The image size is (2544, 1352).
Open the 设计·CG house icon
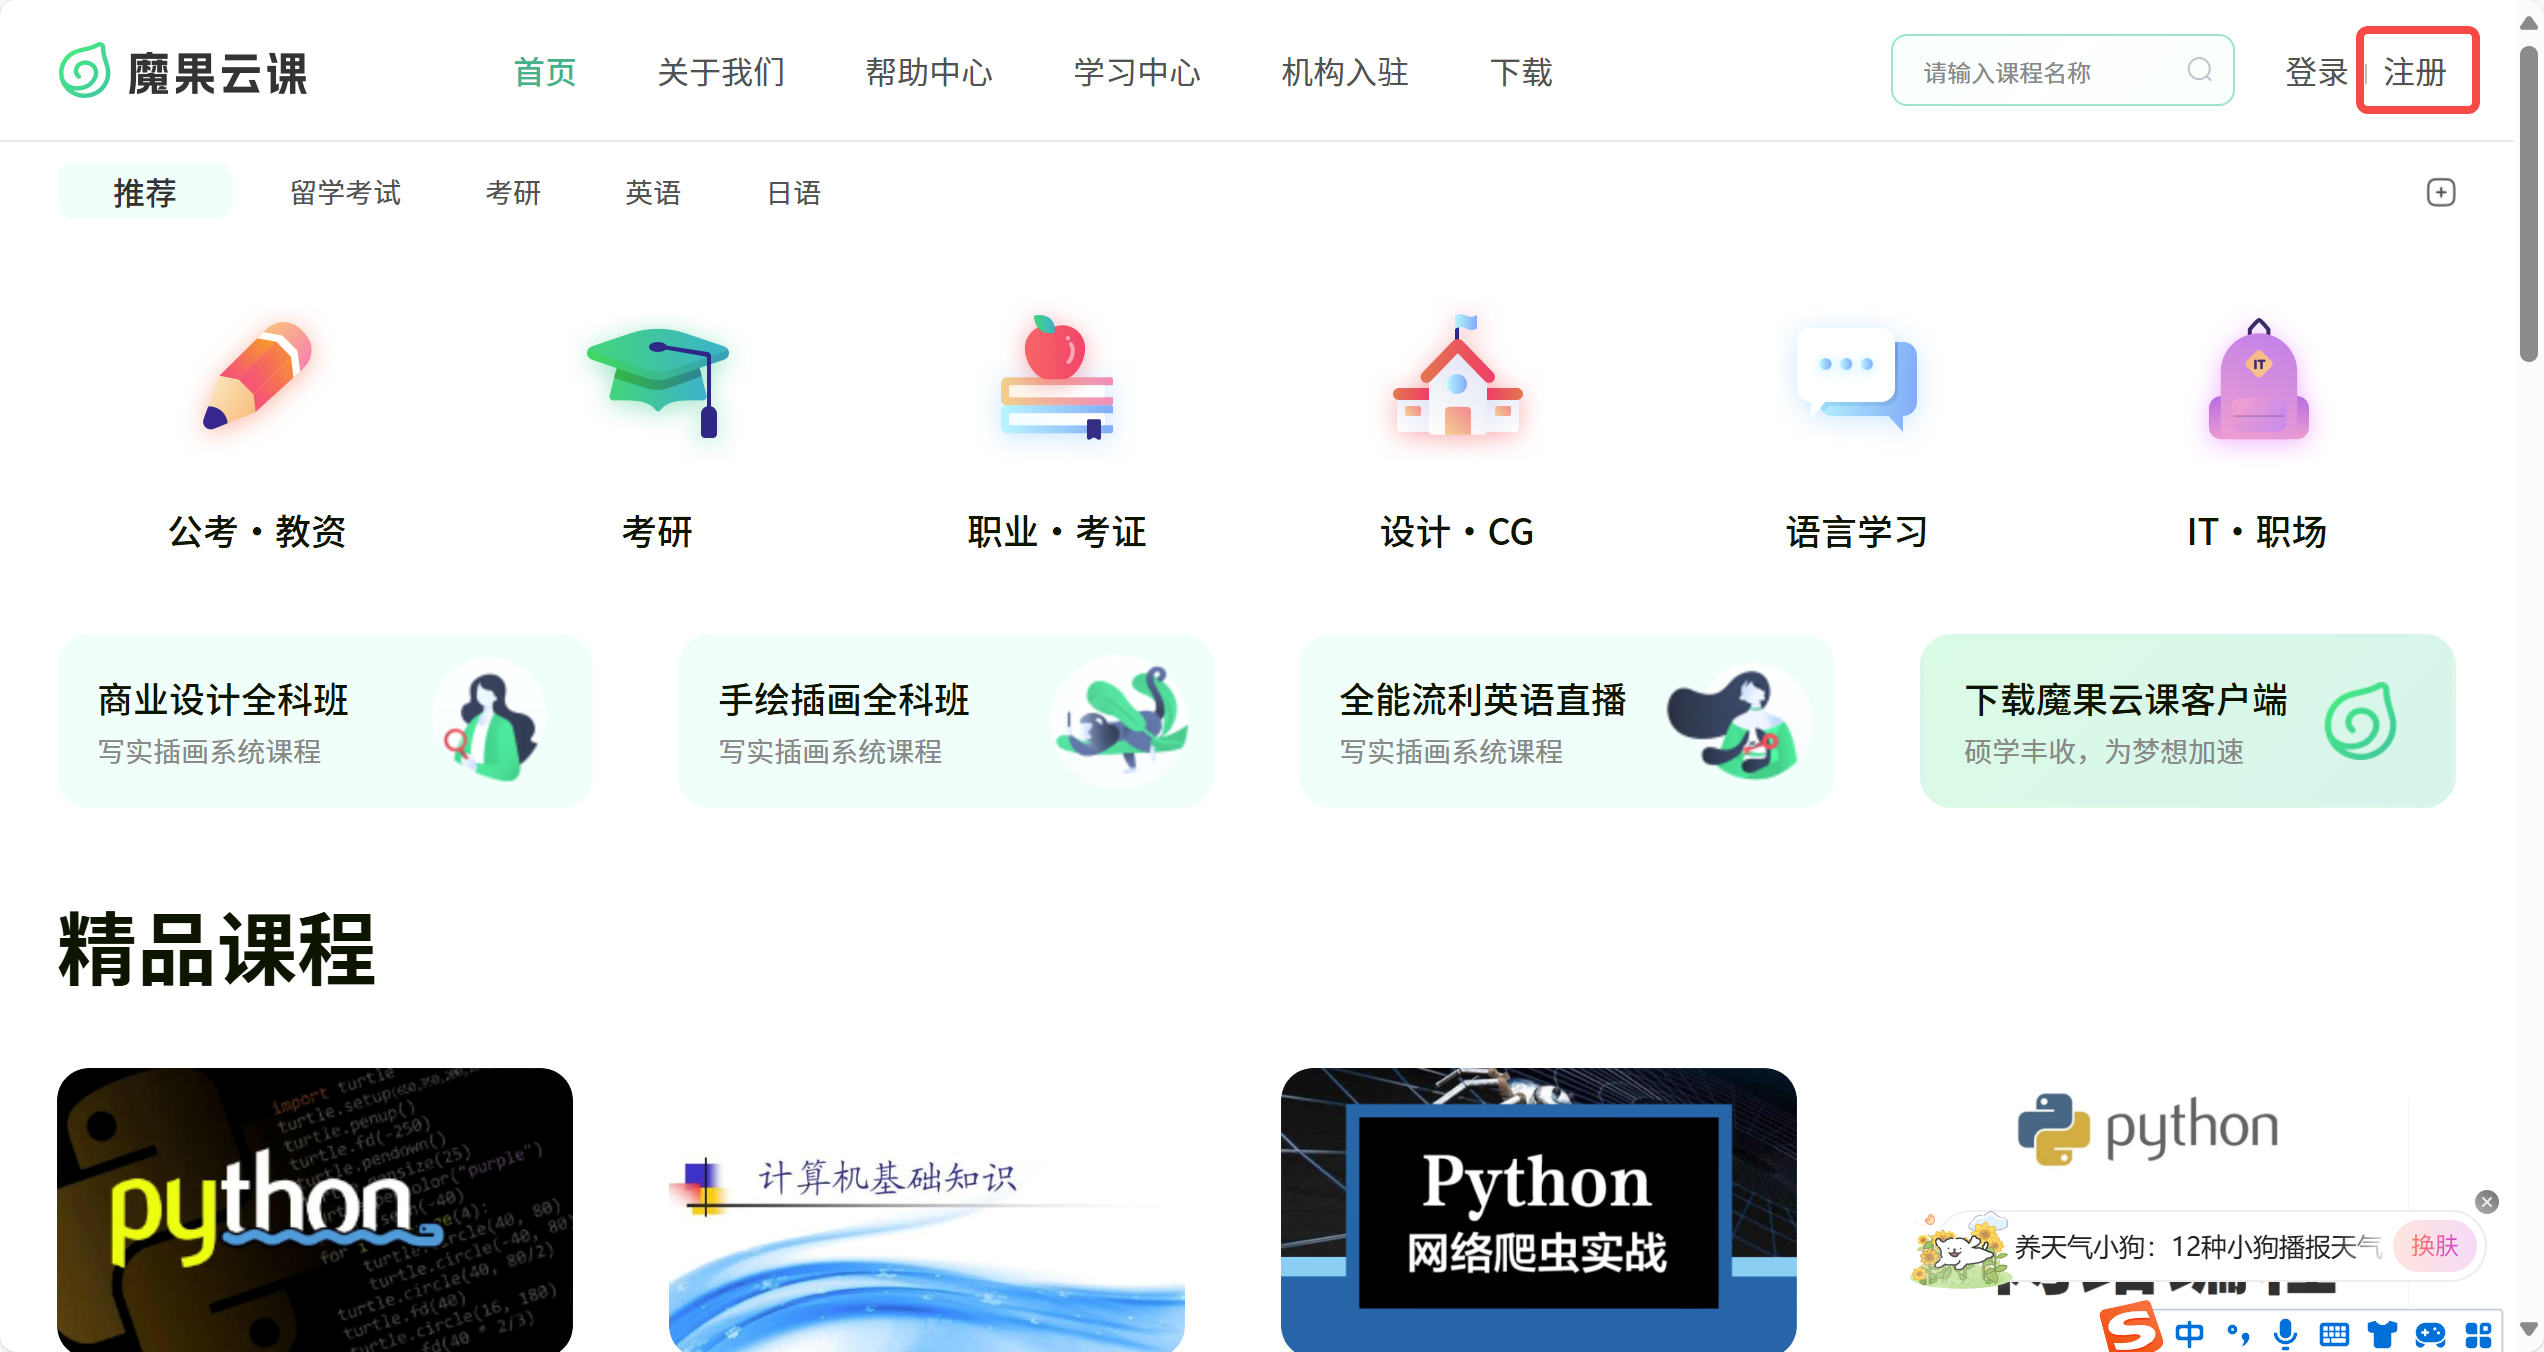coord(1457,376)
